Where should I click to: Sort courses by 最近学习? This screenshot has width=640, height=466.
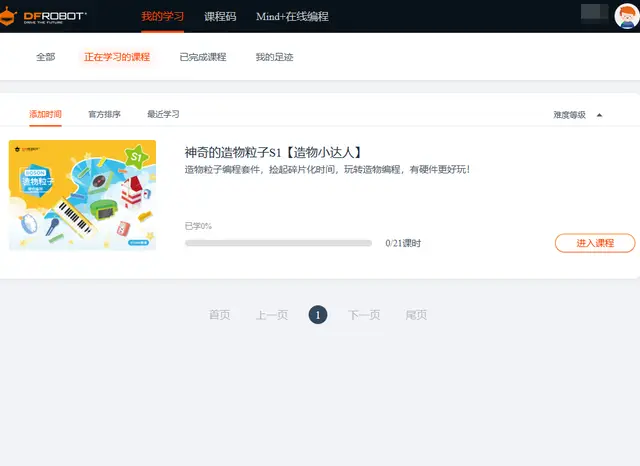coord(163,114)
